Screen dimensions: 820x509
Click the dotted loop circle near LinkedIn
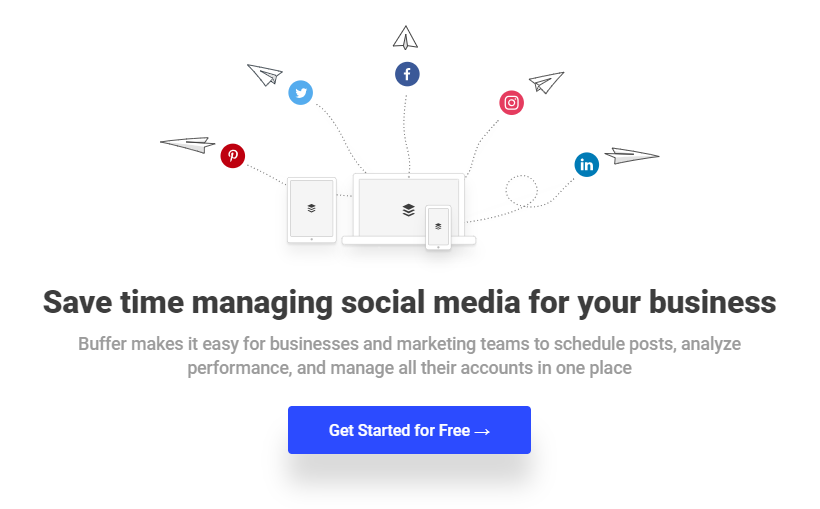tap(521, 191)
